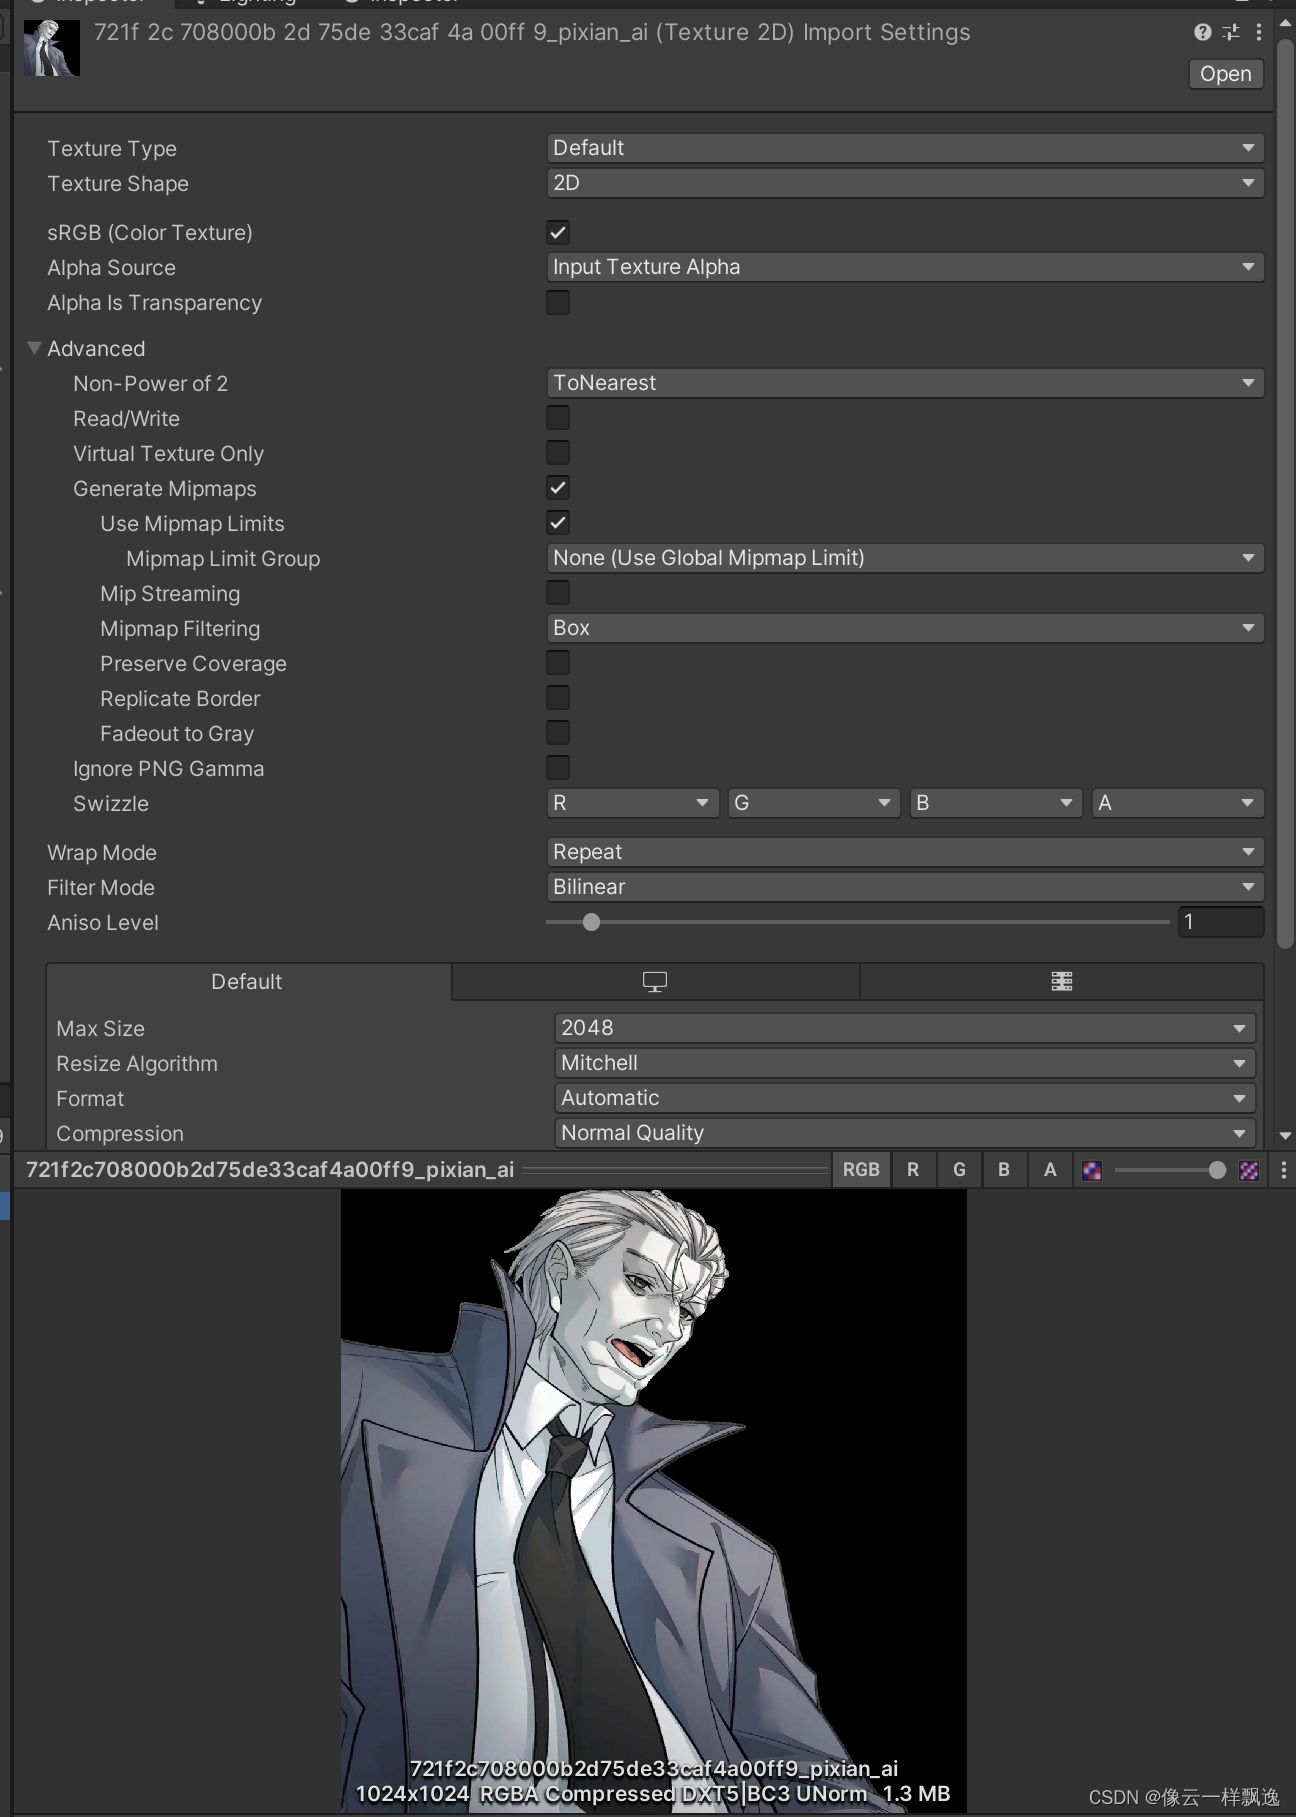Enable Fadeout to Gray checkbox
Viewport: 1296px width, 1817px height.
[x=558, y=733]
